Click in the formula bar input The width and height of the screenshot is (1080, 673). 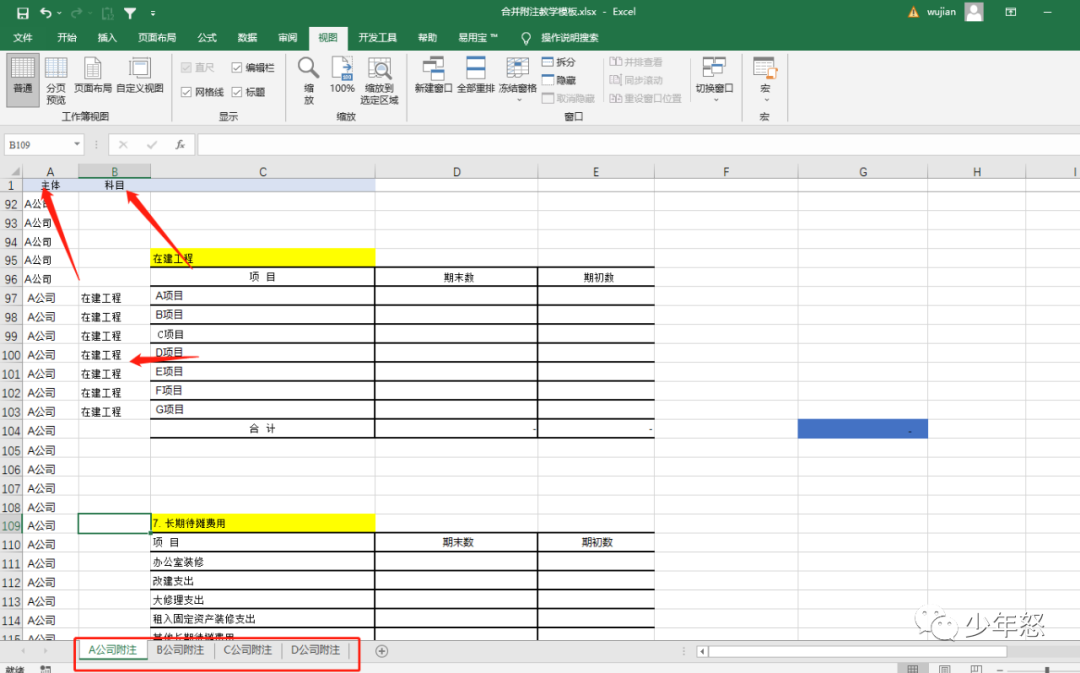pos(638,145)
